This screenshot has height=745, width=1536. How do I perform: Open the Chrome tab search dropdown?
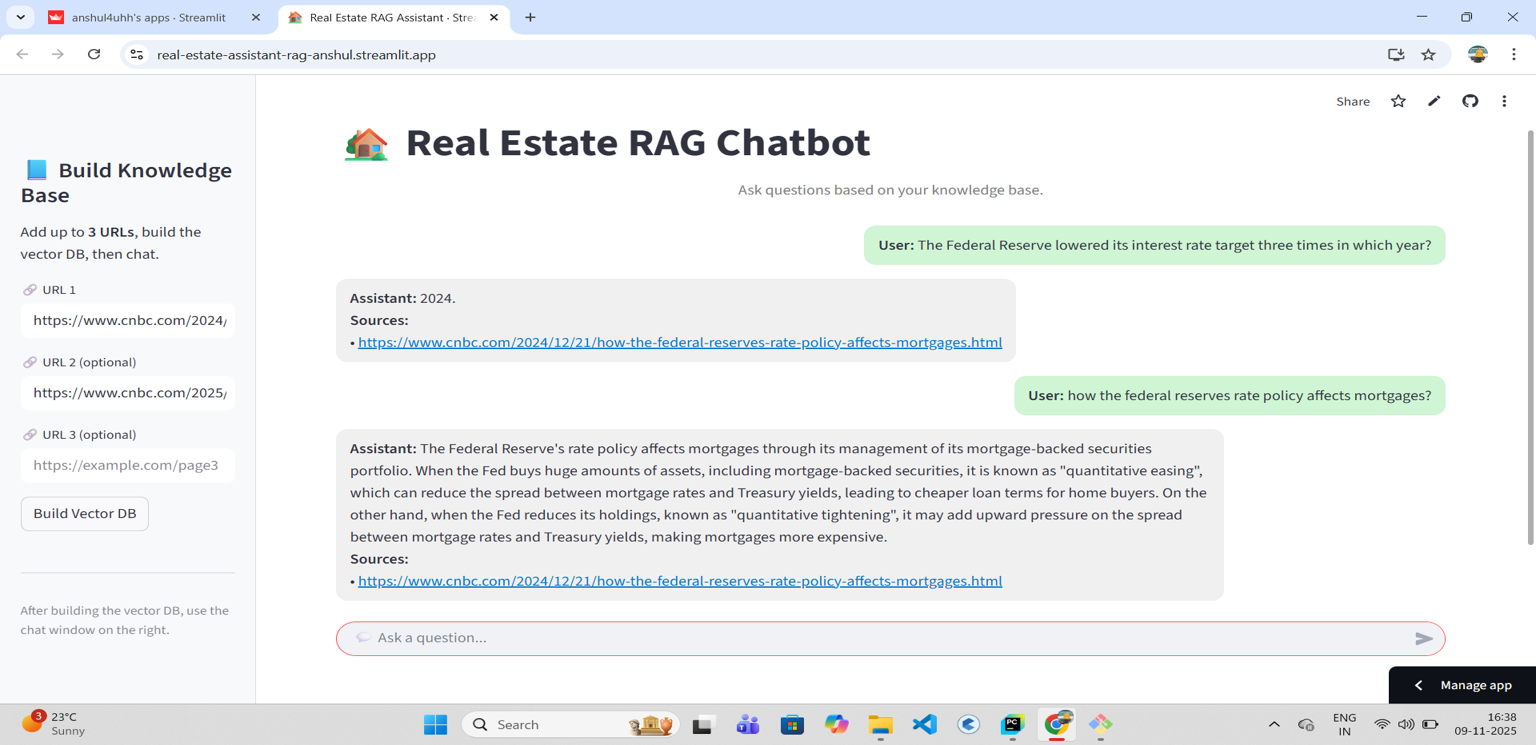tap(21, 17)
